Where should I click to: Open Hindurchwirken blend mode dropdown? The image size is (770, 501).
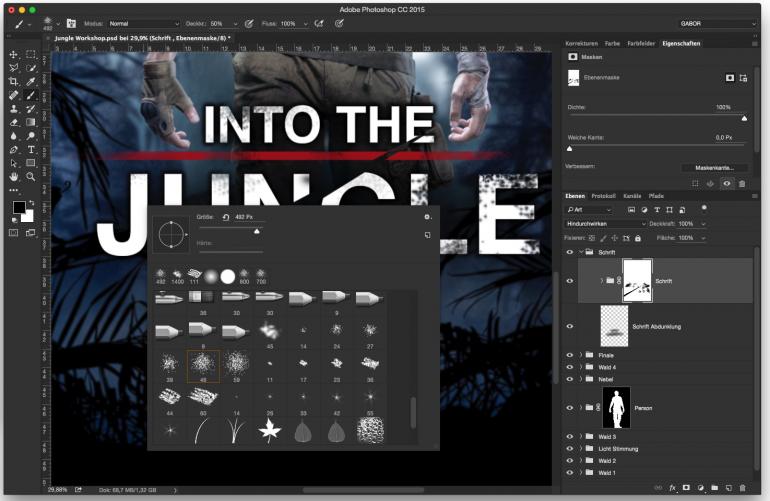(605, 224)
